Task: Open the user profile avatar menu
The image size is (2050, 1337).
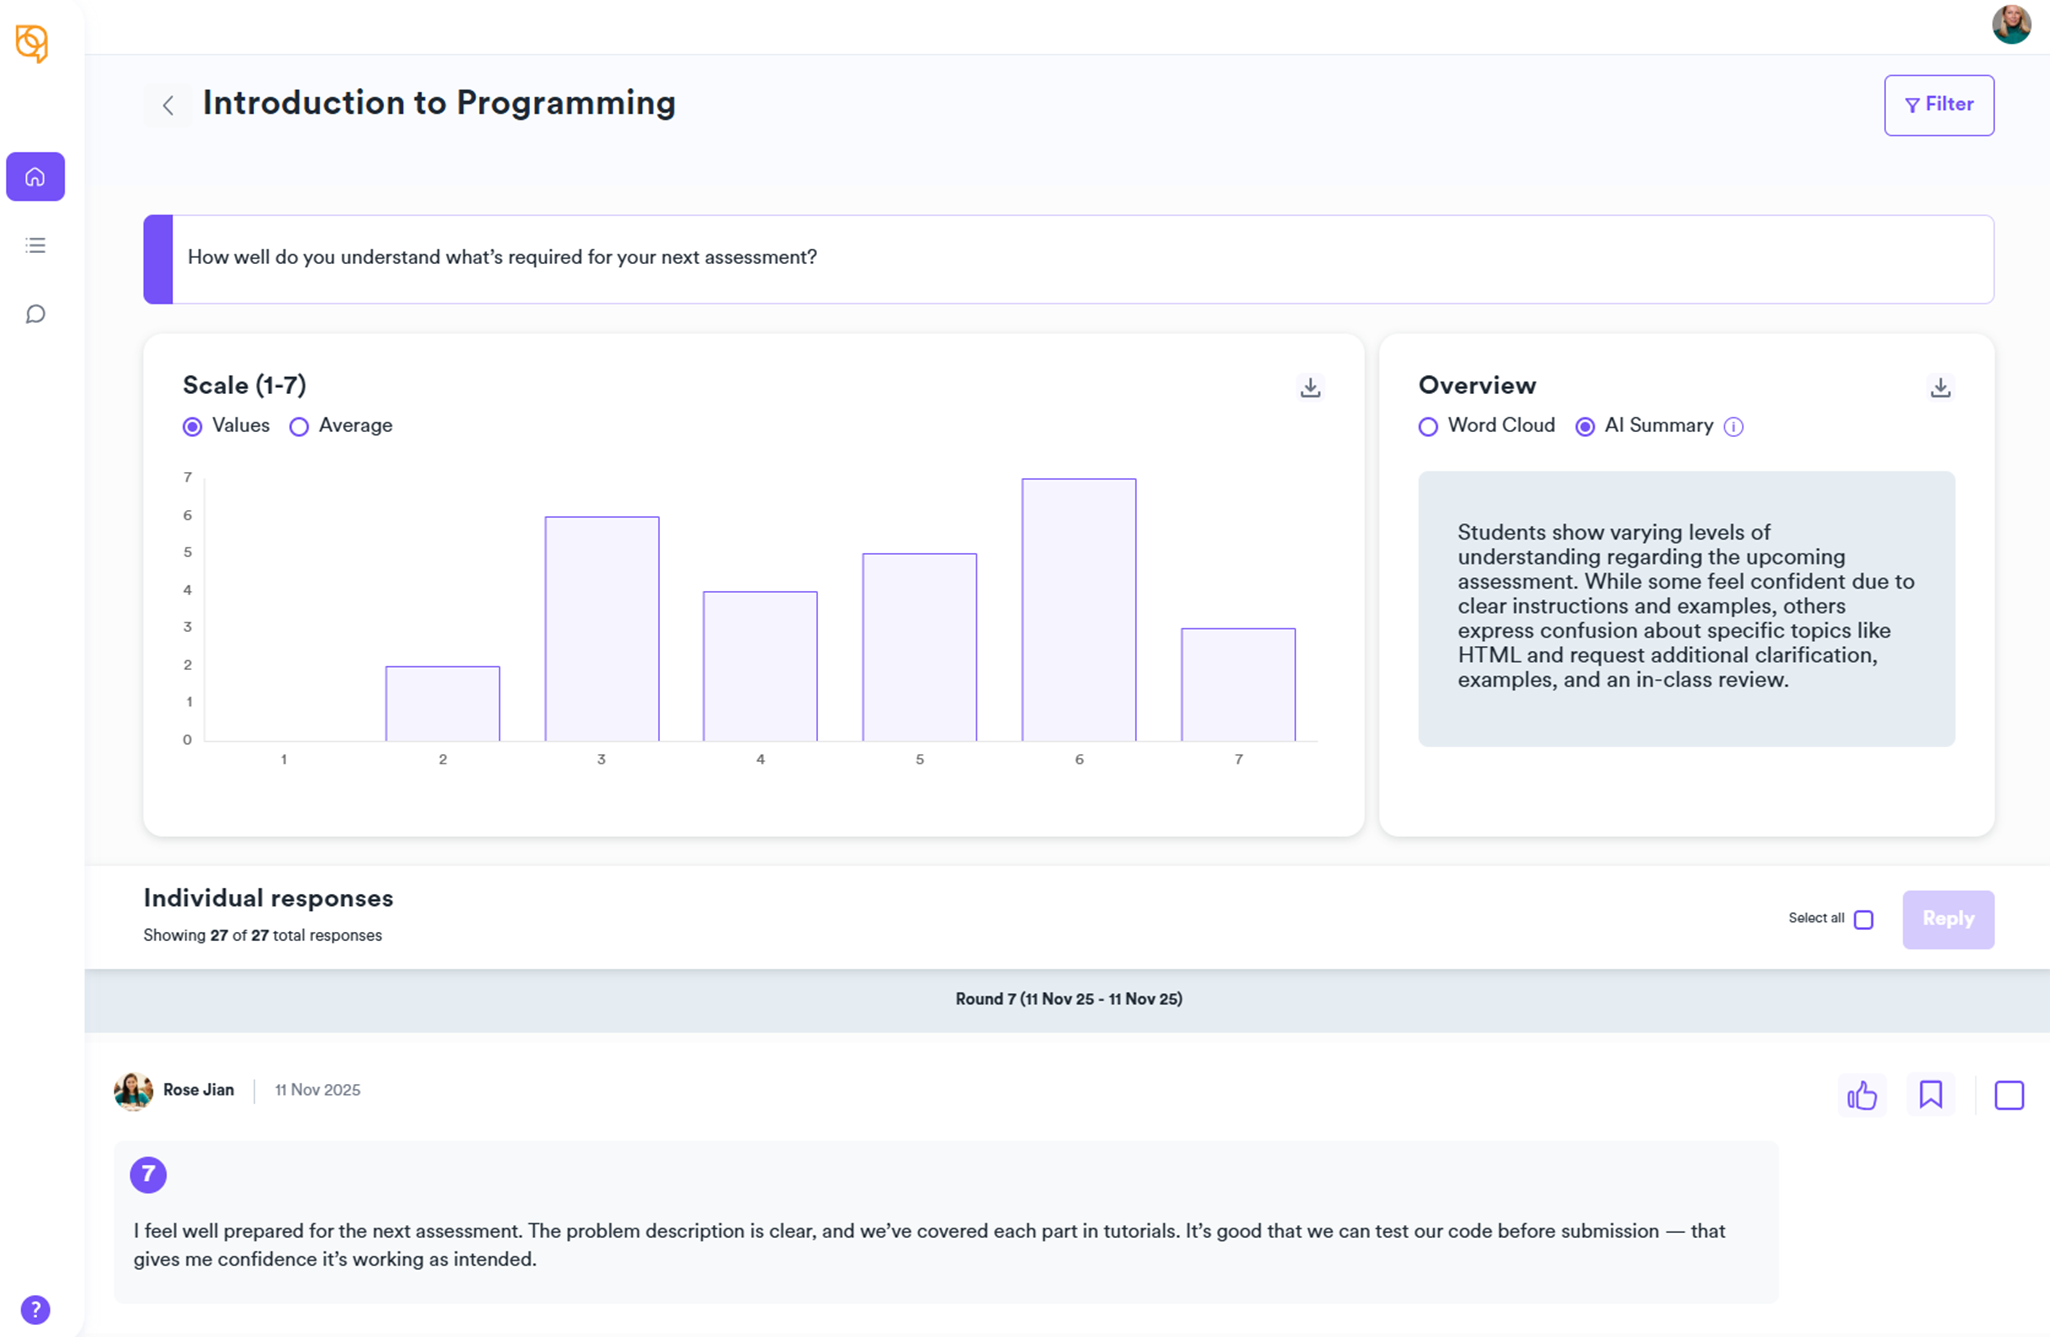Action: pyautogui.click(x=2010, y=24)
